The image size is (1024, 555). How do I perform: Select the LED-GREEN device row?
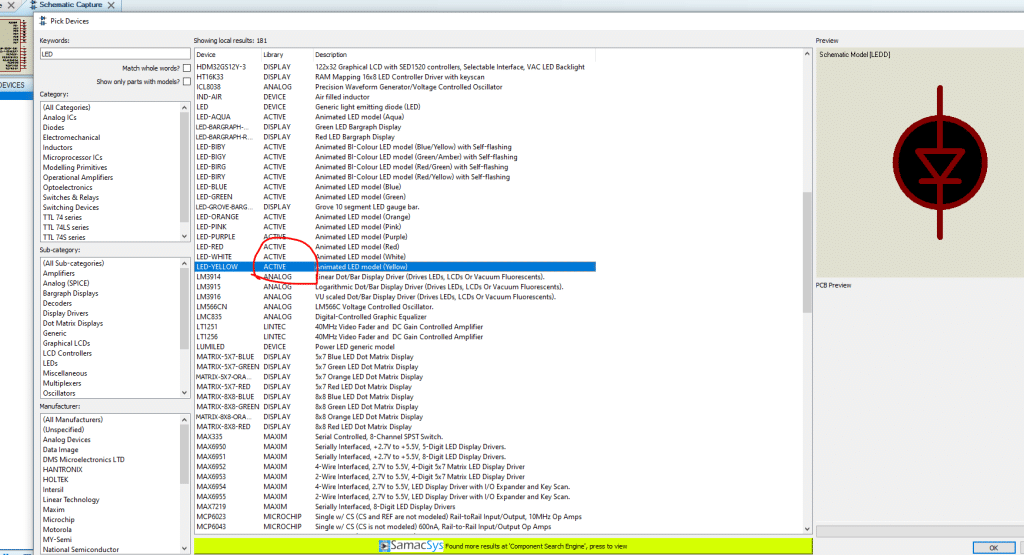[395, 197]
